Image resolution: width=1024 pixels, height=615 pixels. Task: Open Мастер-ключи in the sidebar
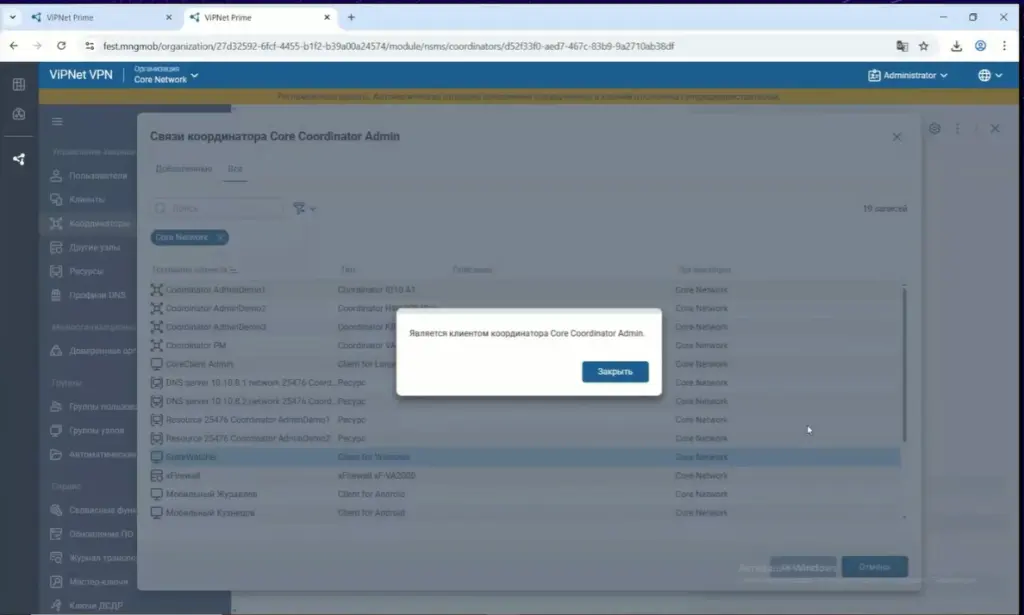click(x=89, y=582)
